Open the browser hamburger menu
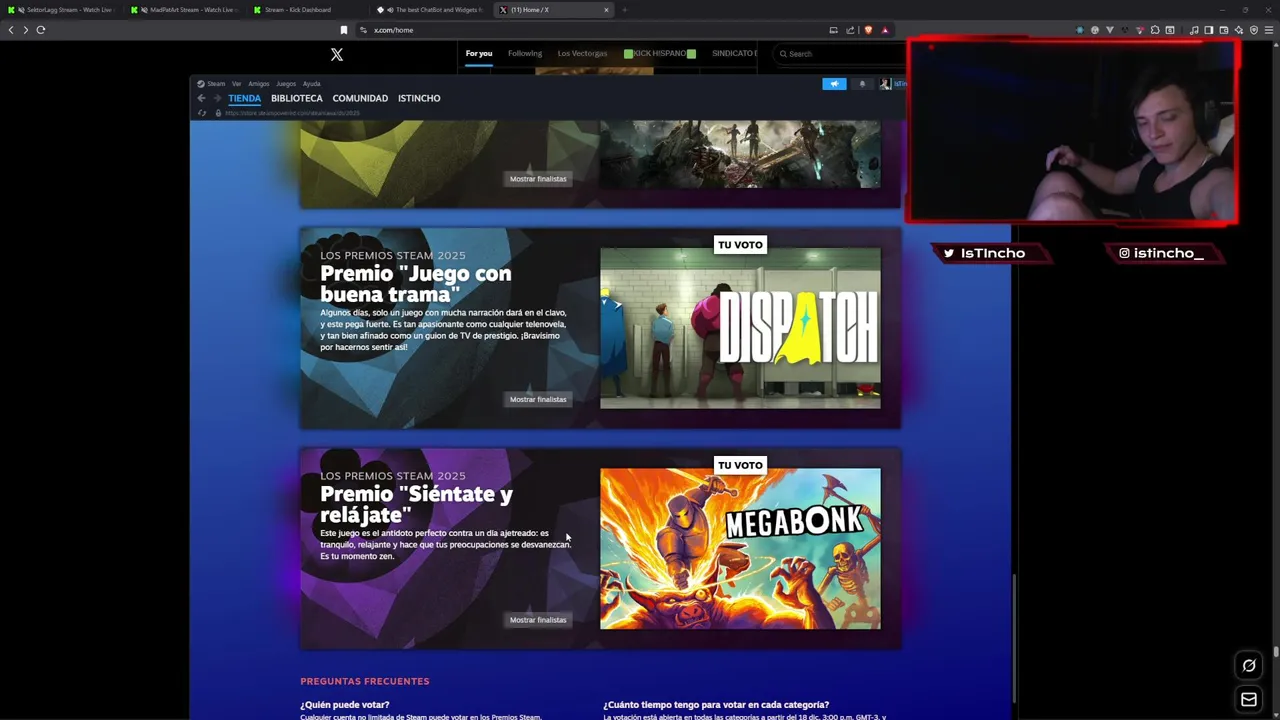The height and width of the screenshot is (720, 1280). click(x=1269, y=30)
